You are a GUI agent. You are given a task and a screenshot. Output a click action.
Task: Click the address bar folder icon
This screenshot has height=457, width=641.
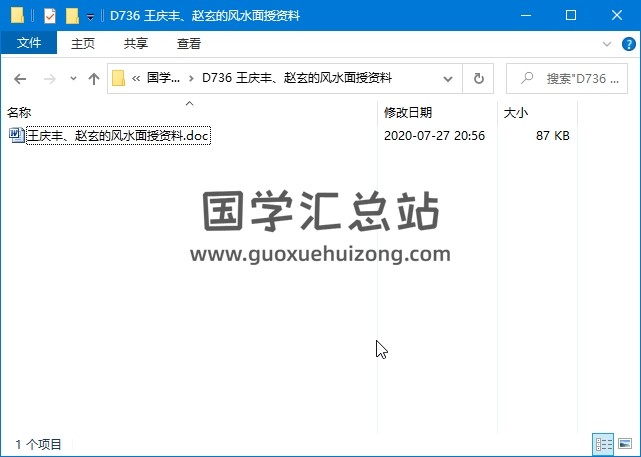point(119,78)
